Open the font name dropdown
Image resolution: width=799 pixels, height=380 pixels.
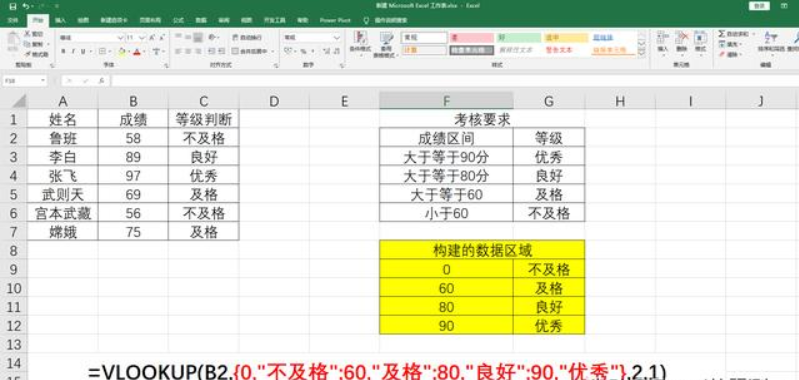(x=120, y=38)
